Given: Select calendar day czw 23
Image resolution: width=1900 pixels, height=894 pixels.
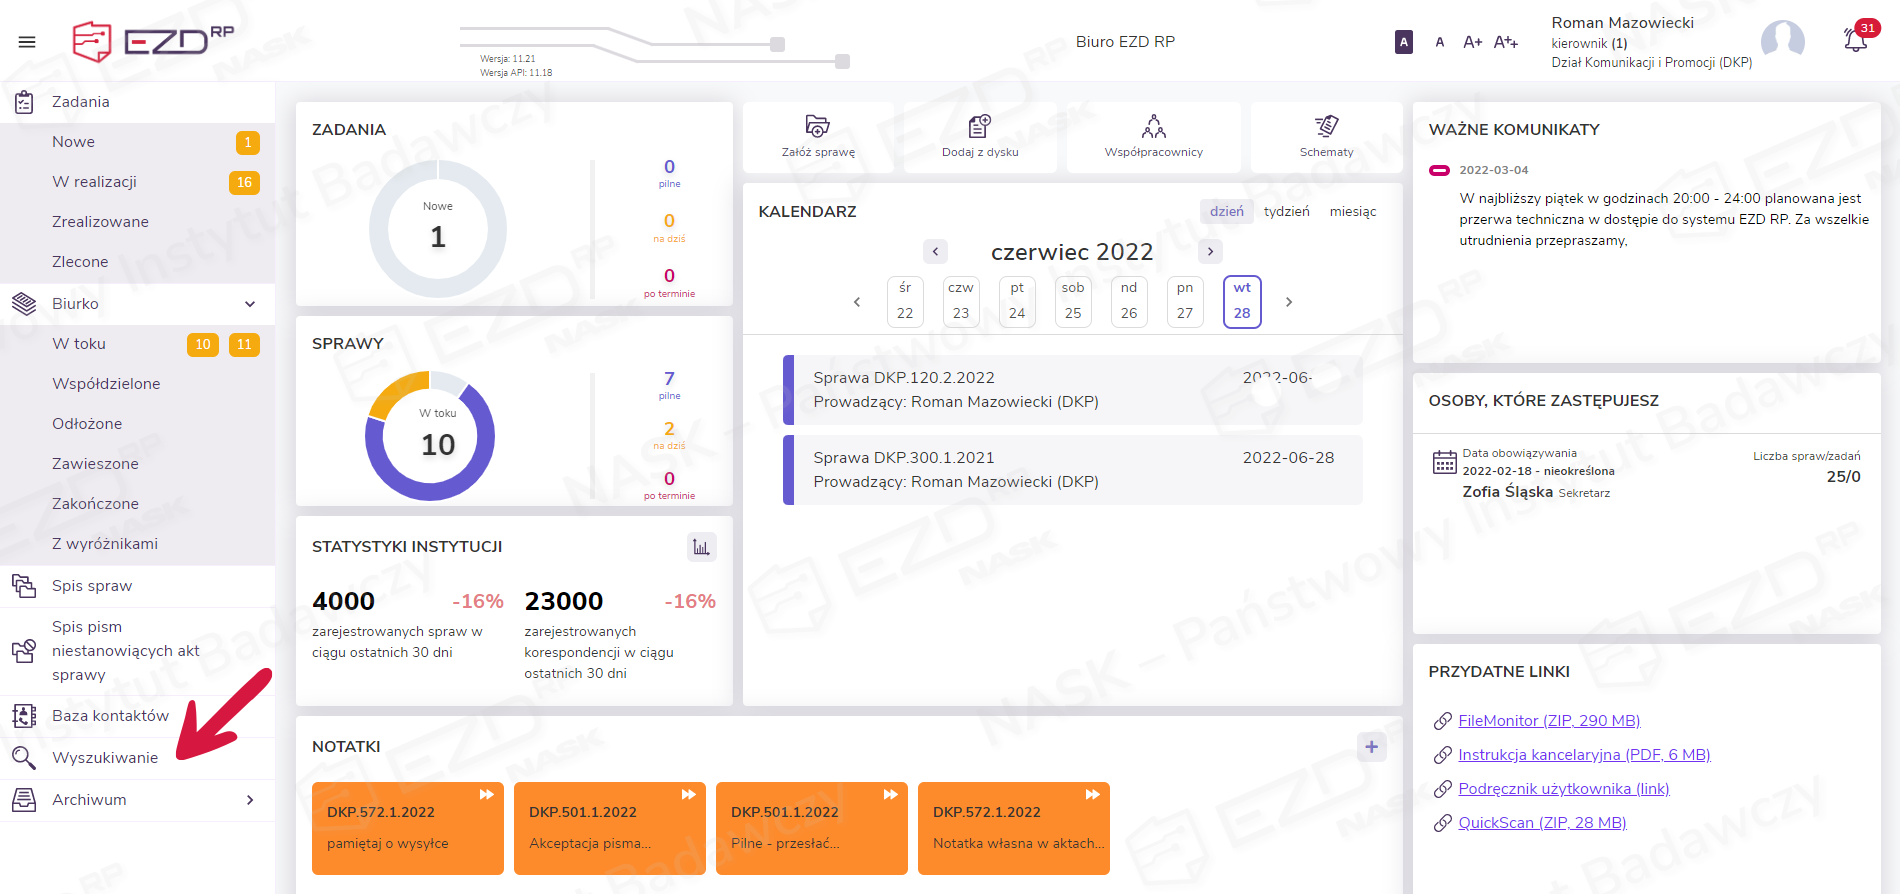Looking at the screenshot, I should tap(961, 302).
